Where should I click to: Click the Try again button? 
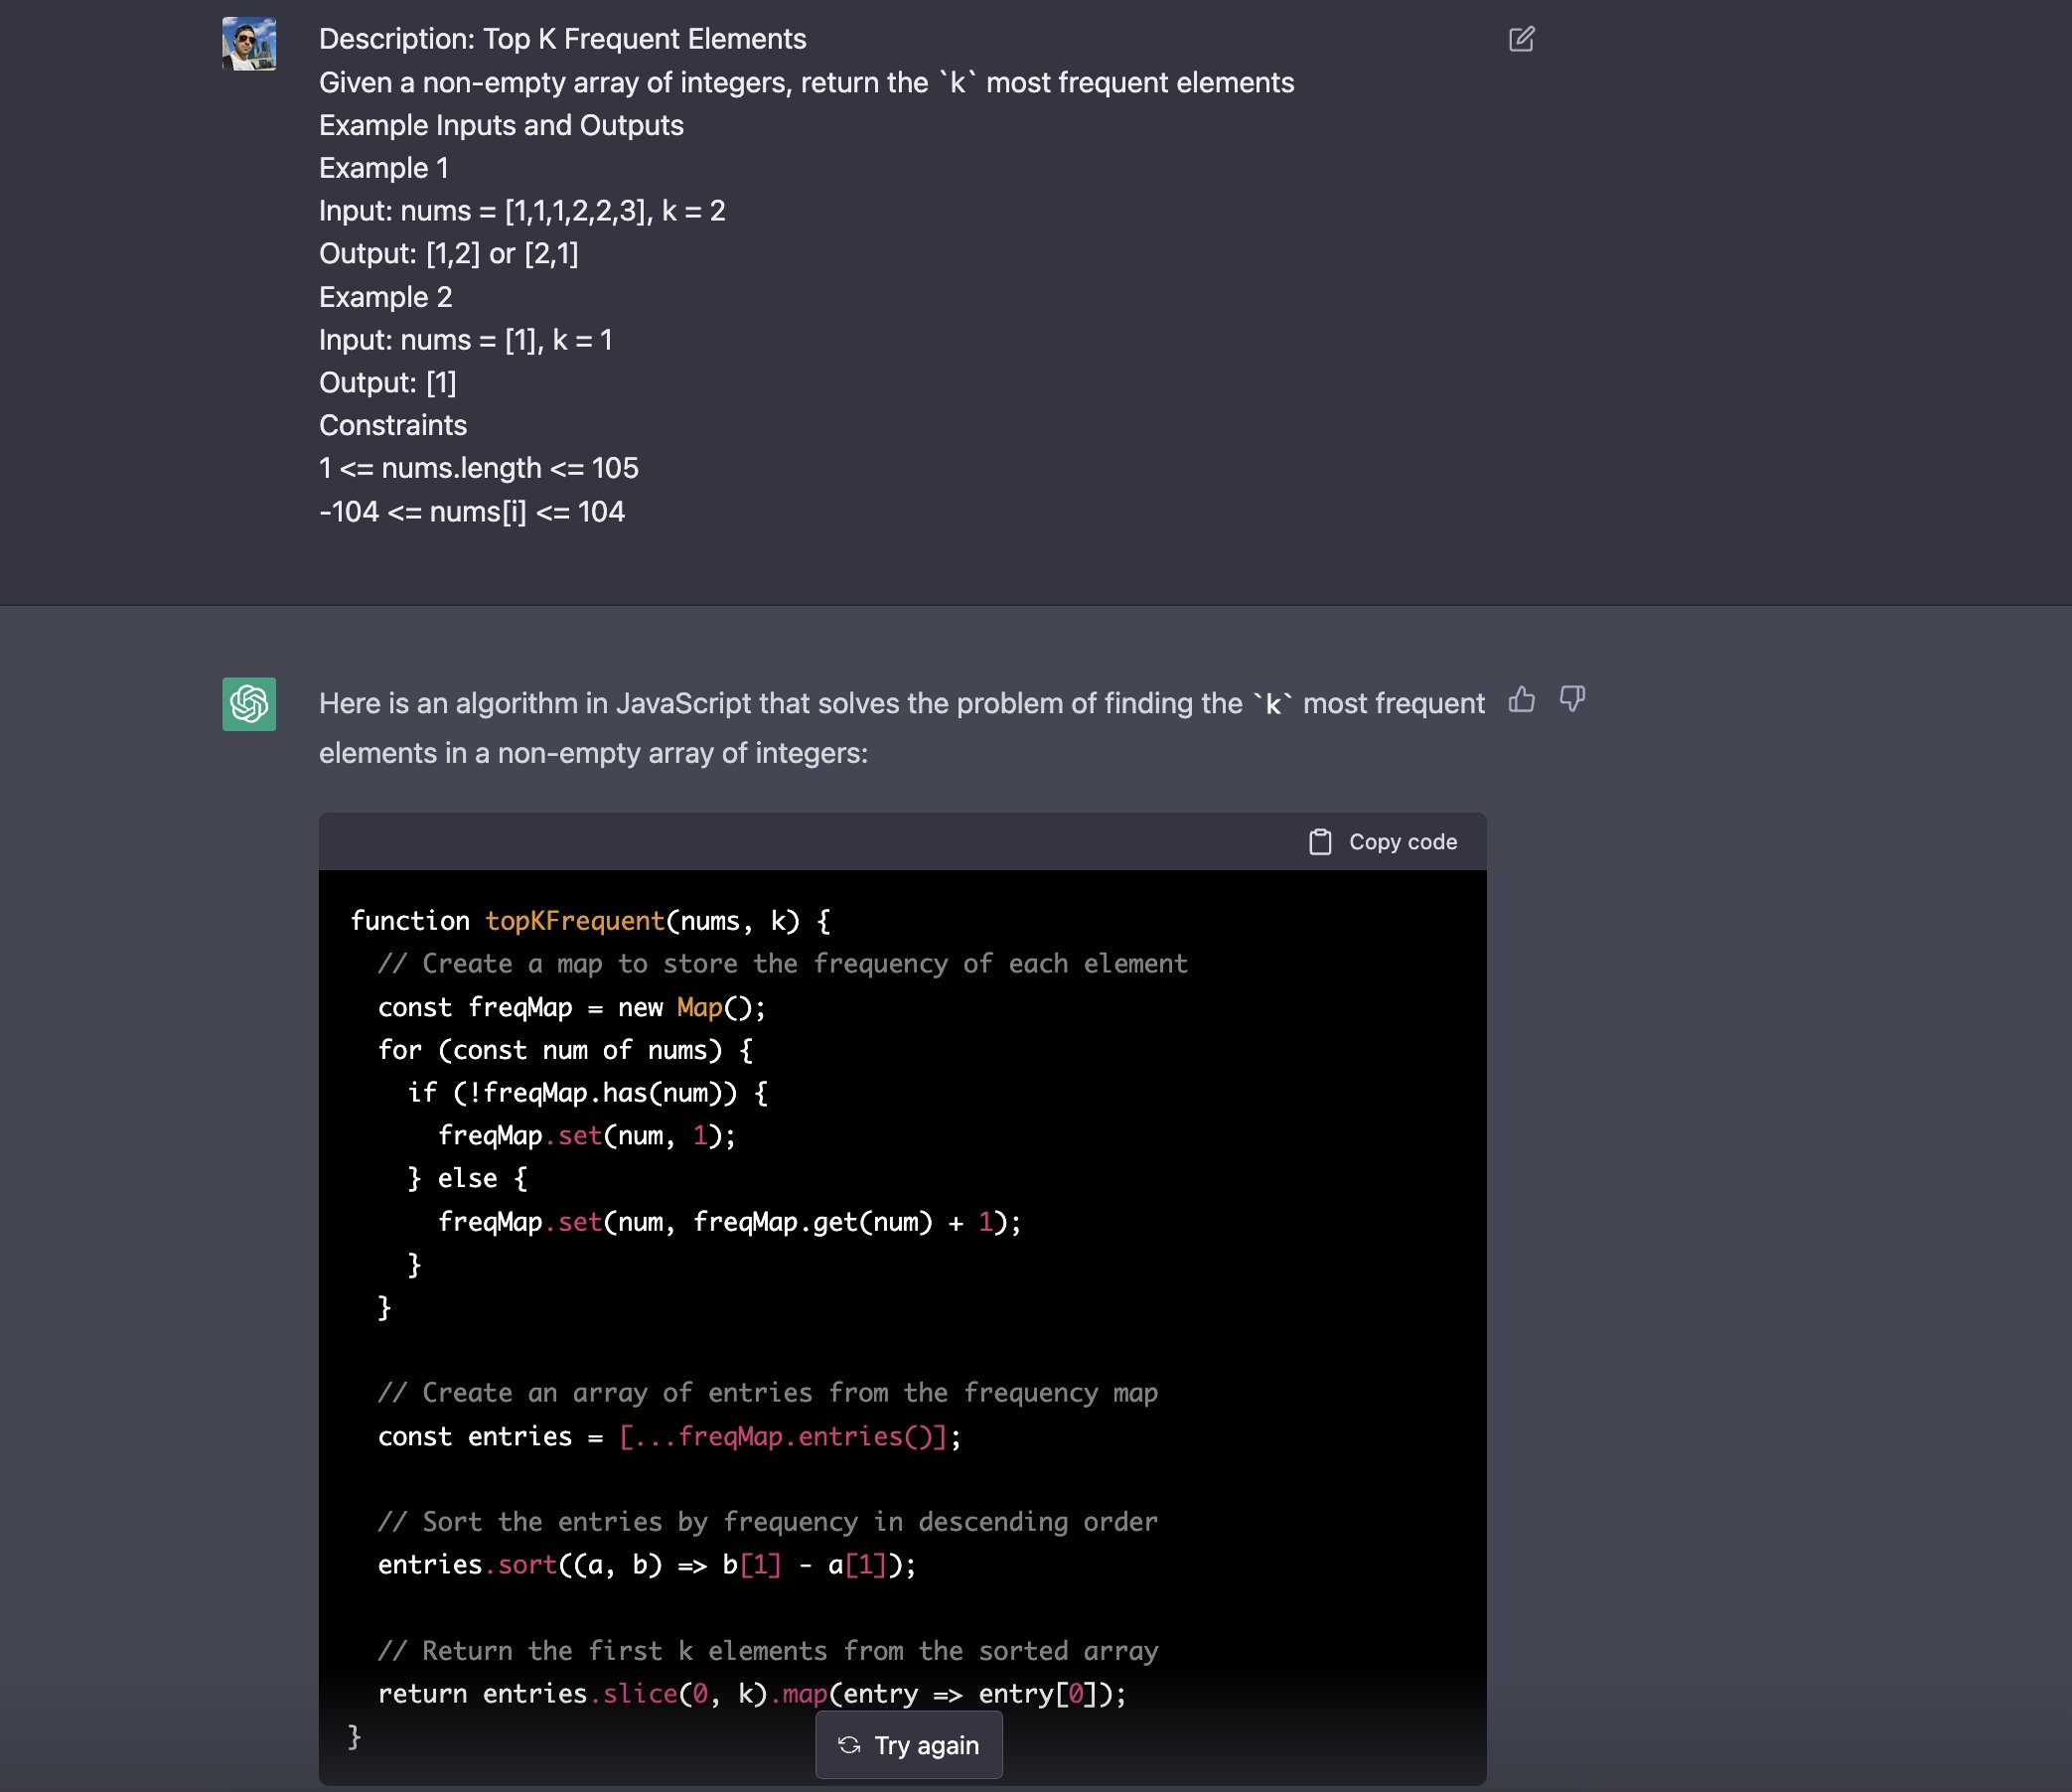point(908,1745)
